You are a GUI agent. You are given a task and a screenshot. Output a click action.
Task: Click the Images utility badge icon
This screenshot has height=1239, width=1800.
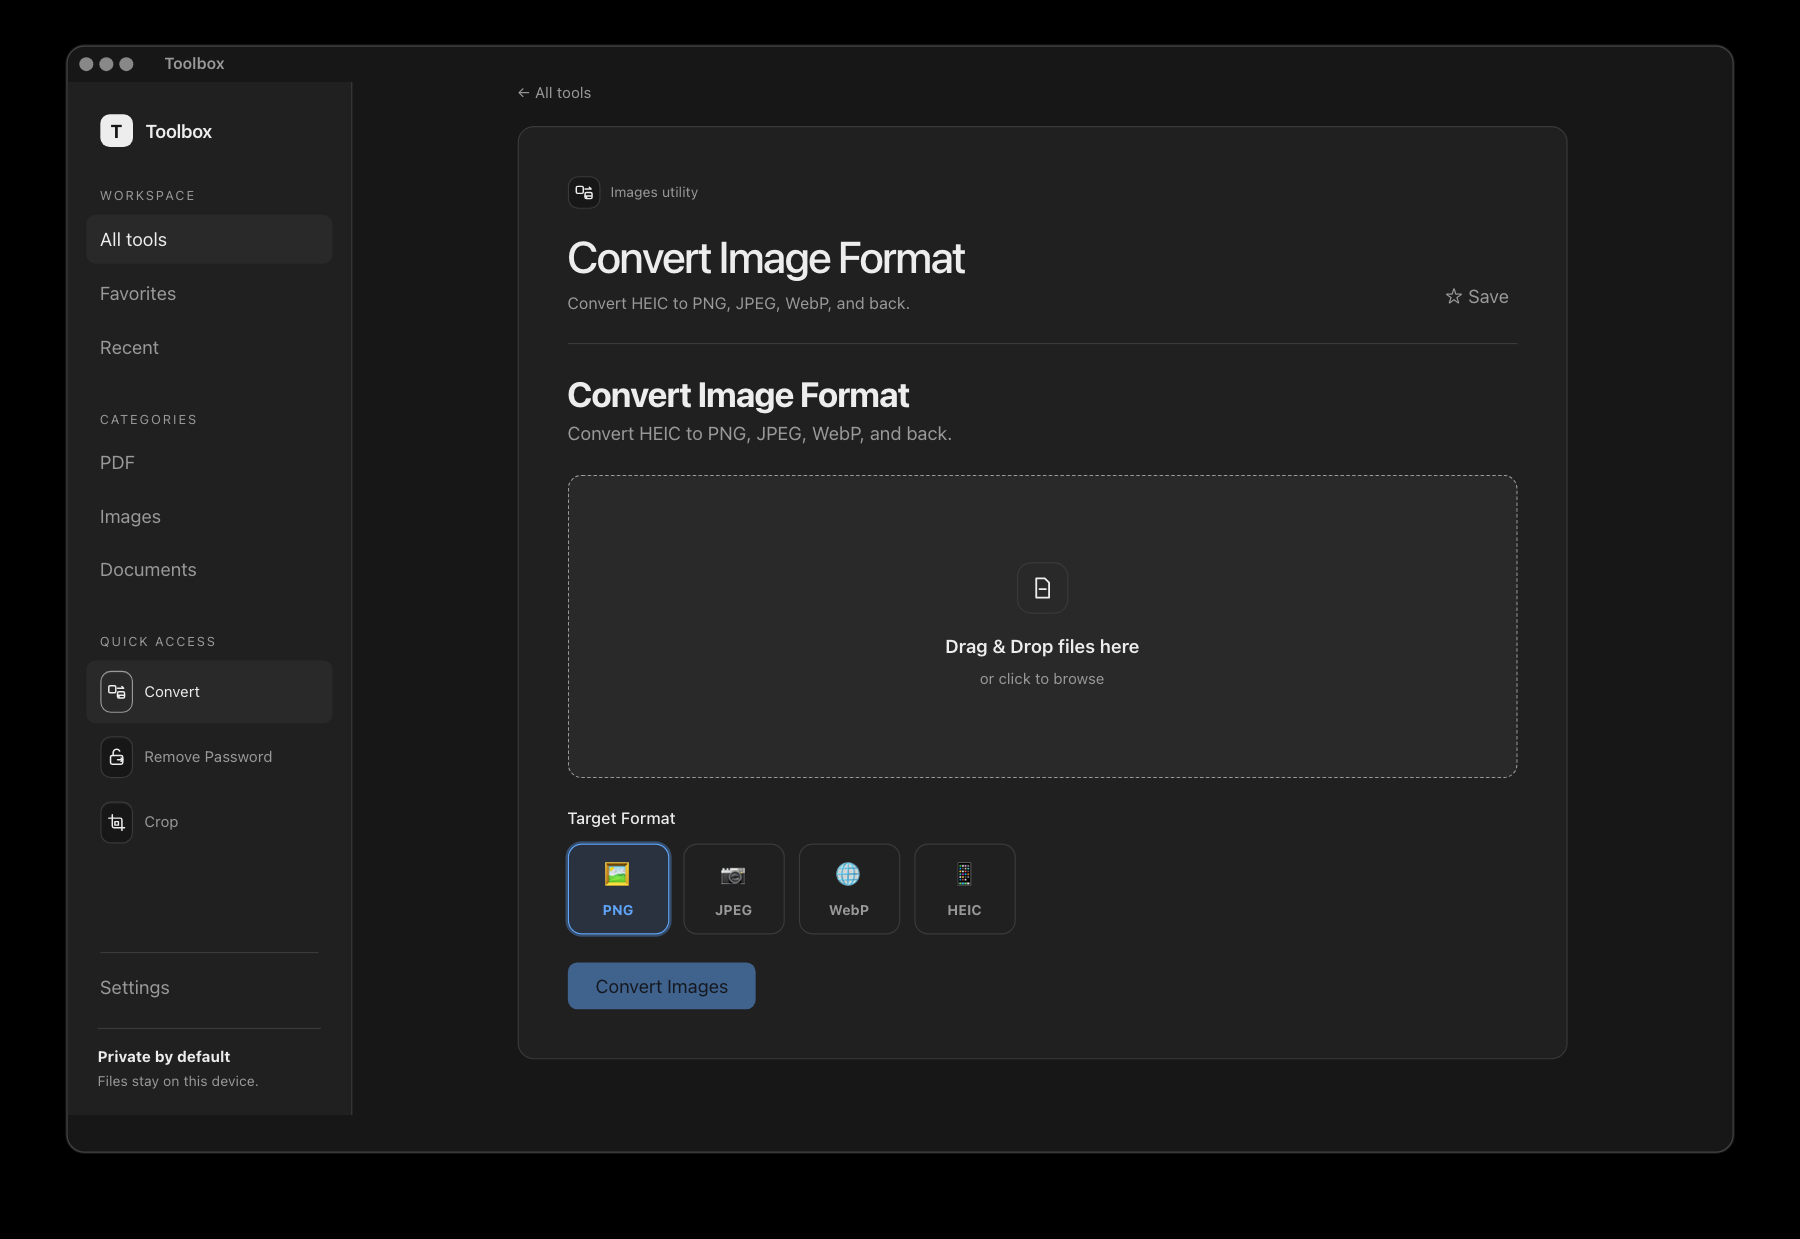(584, 192)
